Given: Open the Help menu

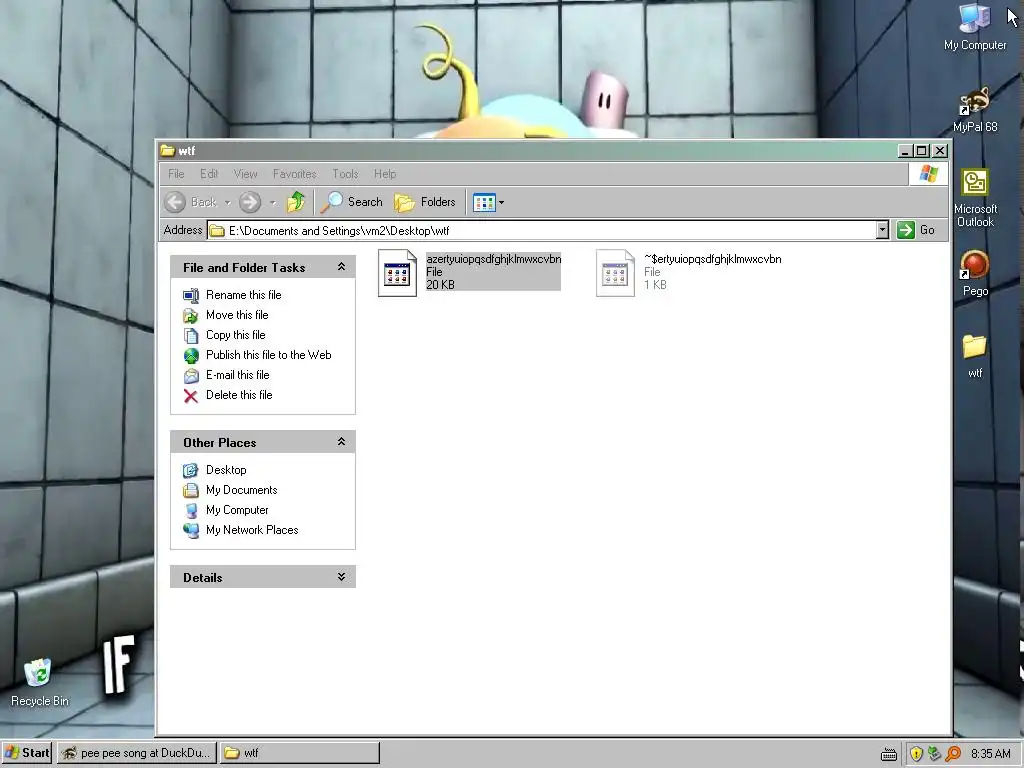Looking at the screenshot, I should coord(385,174).
